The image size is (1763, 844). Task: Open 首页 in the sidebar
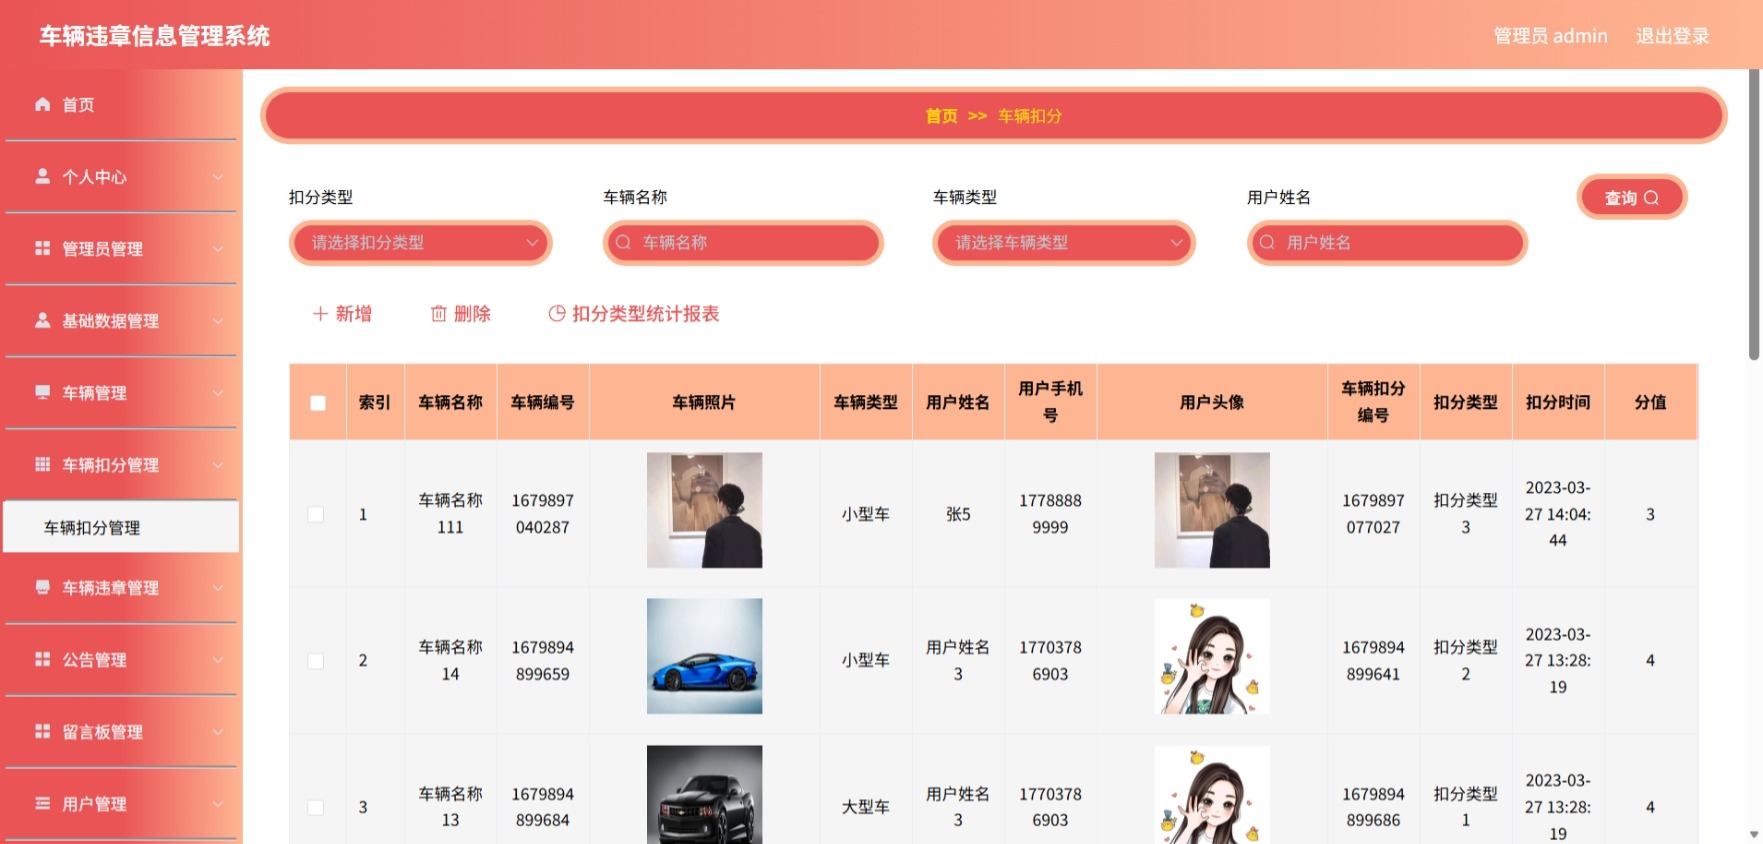point(121,105)
